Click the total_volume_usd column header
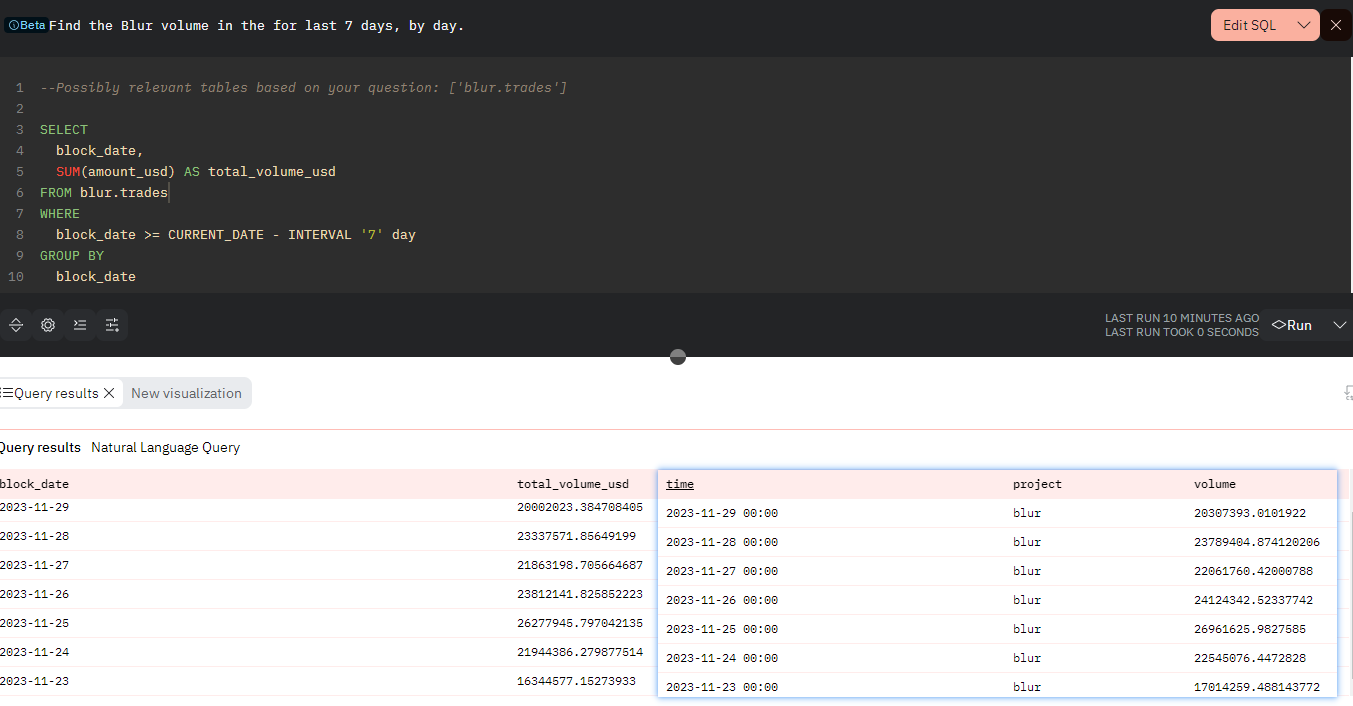Image resolution: width=1353 pixels, height=706 pixels. point(573,484)
